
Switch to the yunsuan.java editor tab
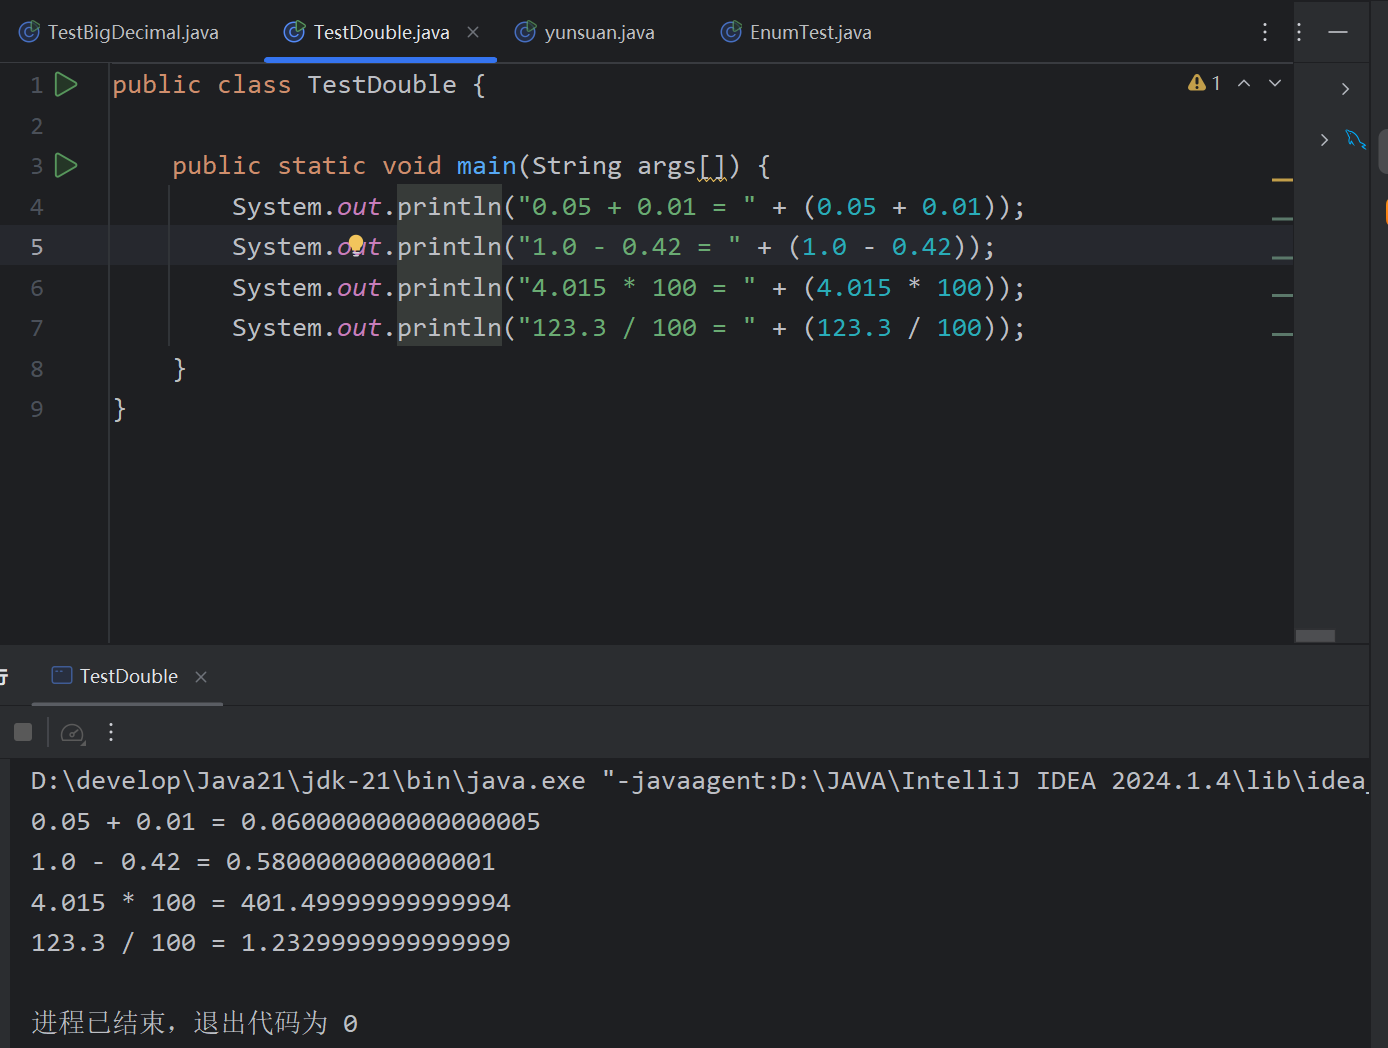point(598,32)
